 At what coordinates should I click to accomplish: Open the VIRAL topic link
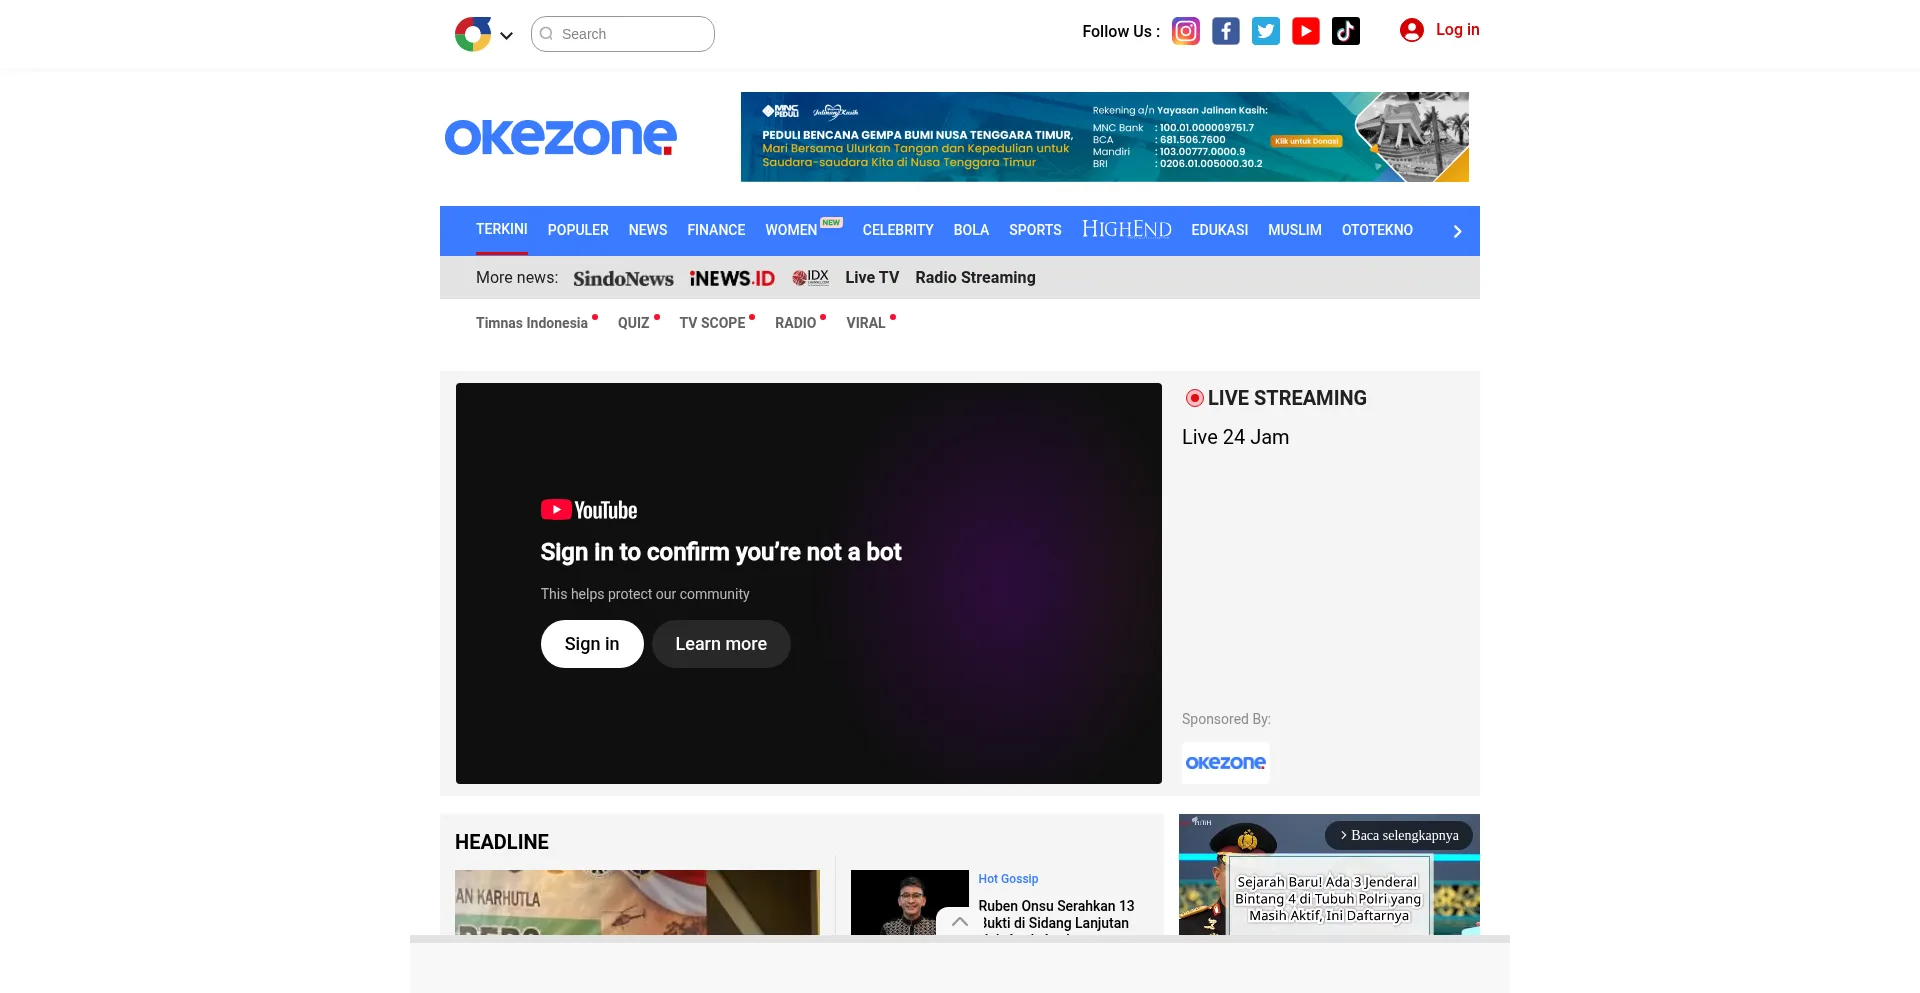click(866, 323)
